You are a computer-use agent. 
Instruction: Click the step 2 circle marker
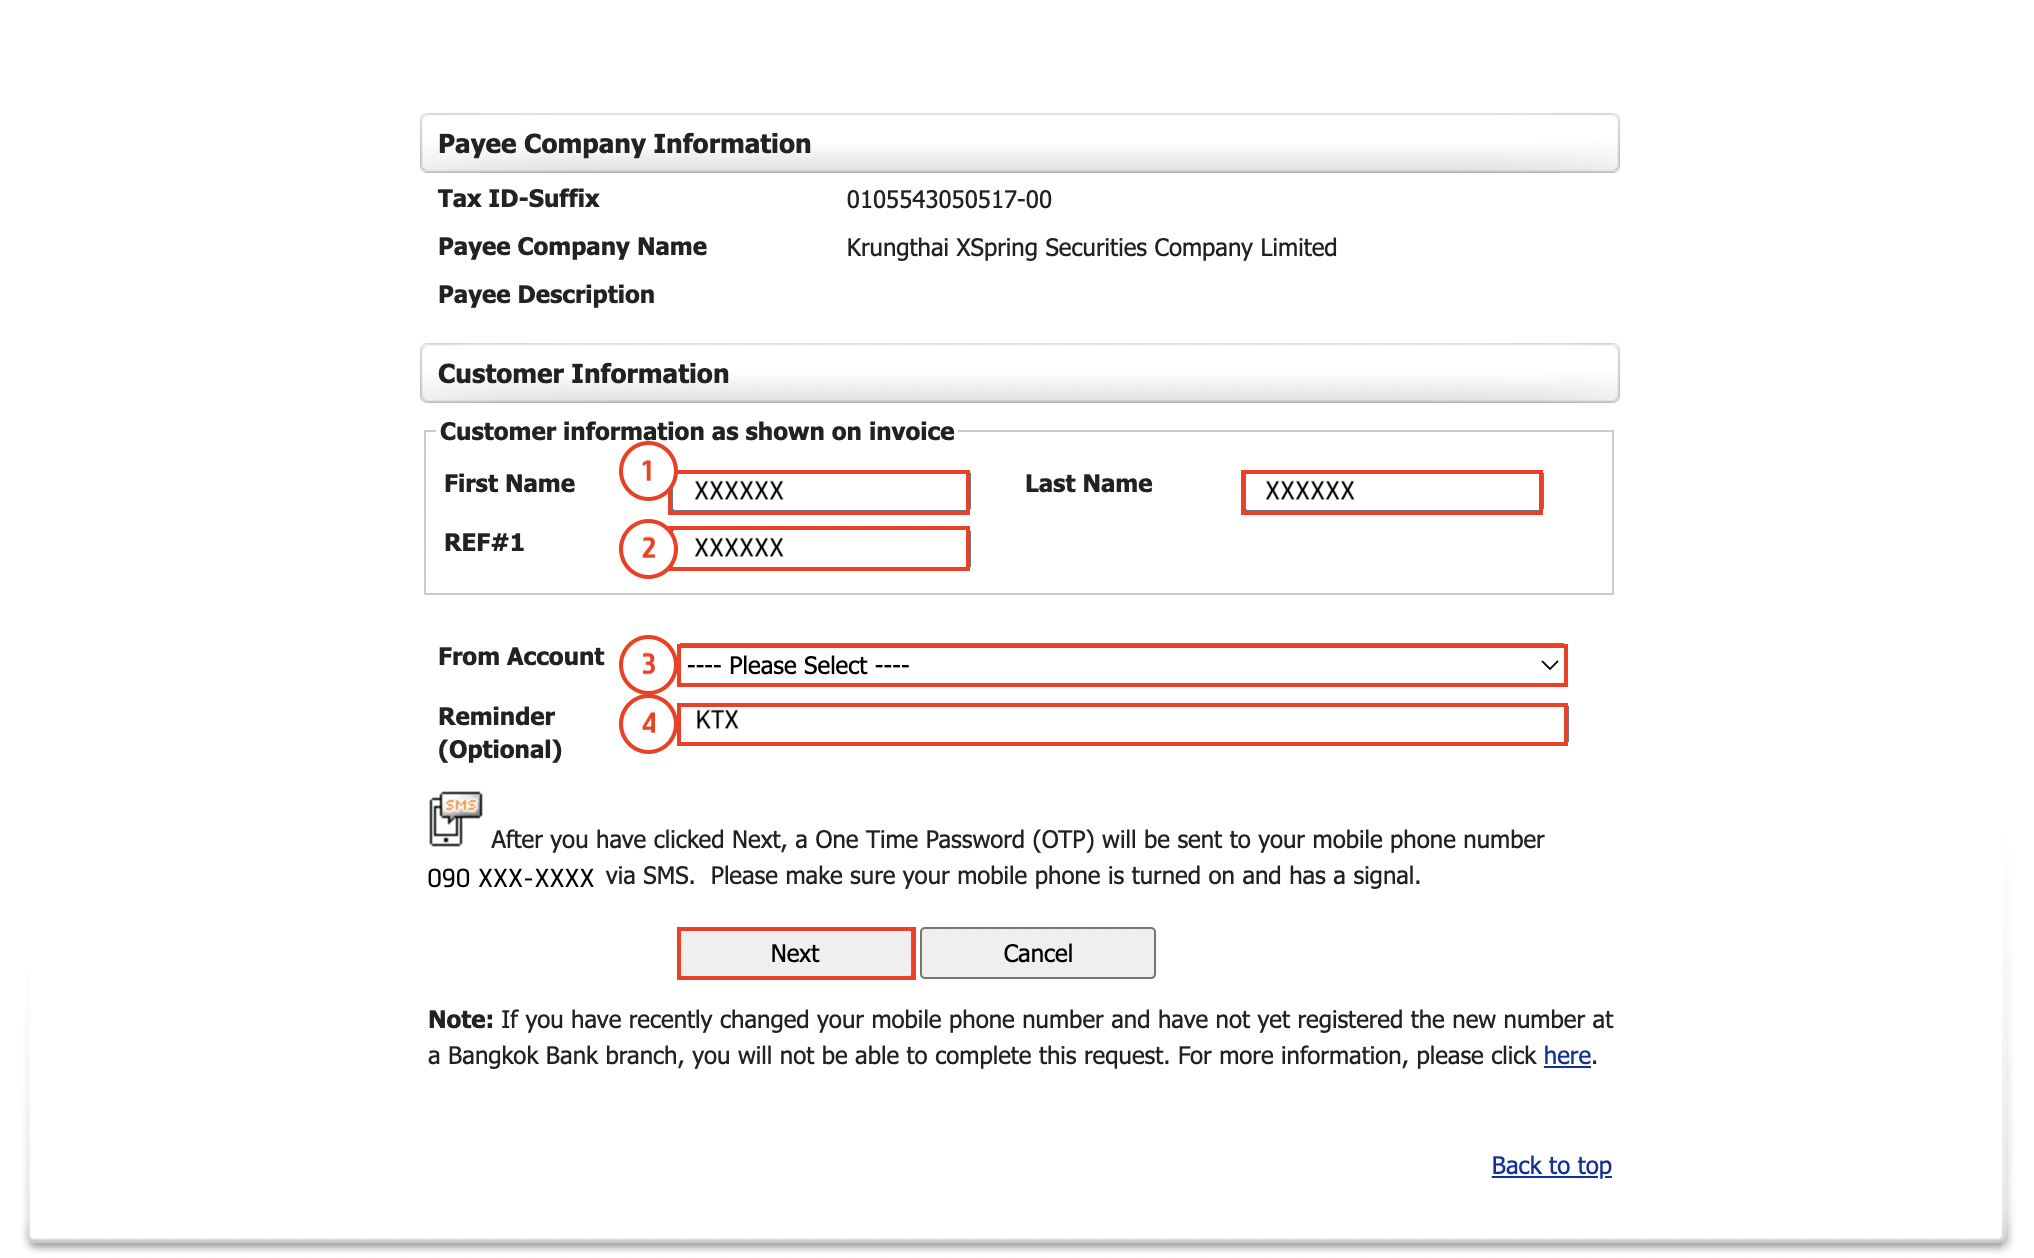[648, 548]
